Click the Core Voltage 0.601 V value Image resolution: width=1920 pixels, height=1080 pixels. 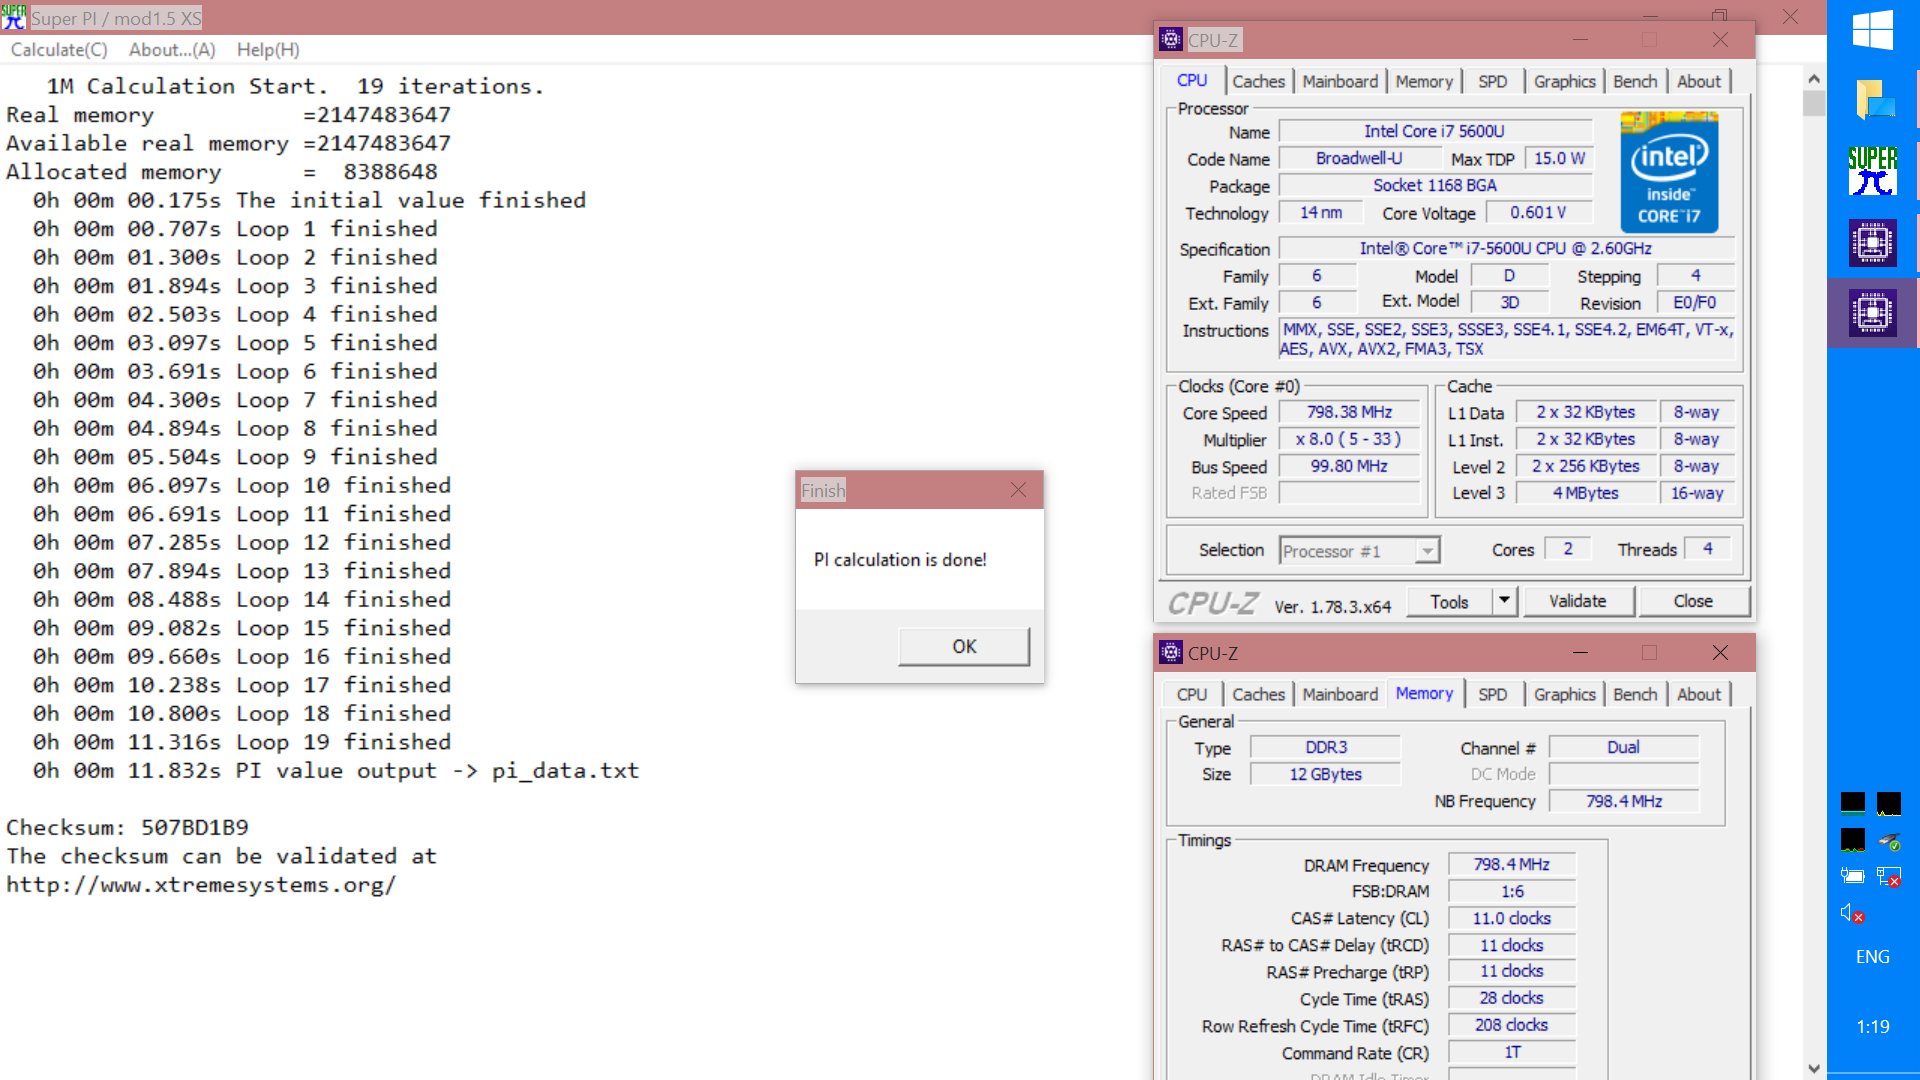1538,212
